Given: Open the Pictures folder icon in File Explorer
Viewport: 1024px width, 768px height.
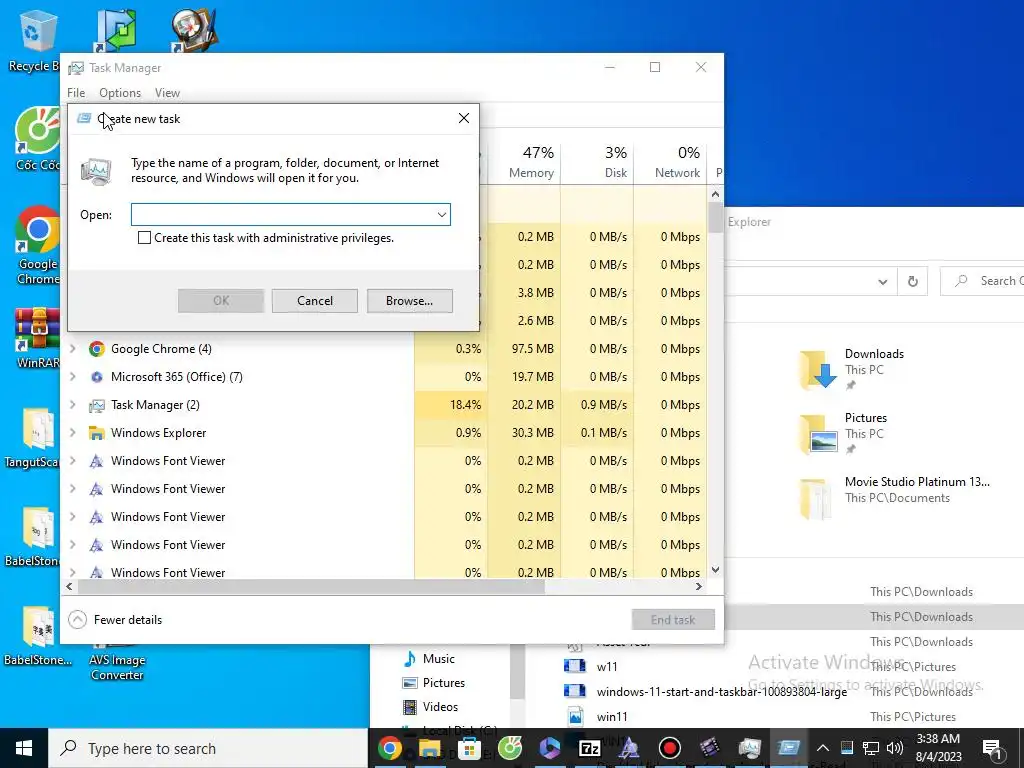Looking at the screenshot, I should pyautogui.click(x=818, y=433).
